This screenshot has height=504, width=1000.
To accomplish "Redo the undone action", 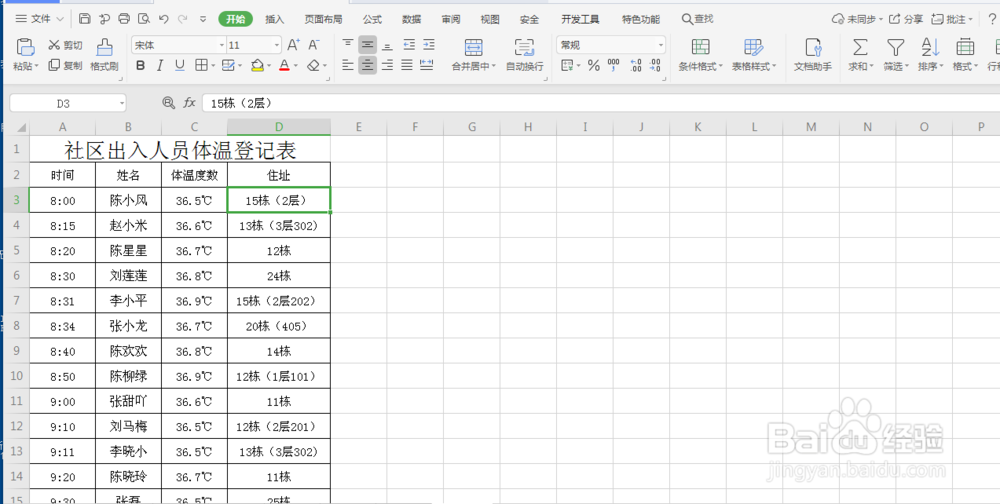I will (182, 19).
